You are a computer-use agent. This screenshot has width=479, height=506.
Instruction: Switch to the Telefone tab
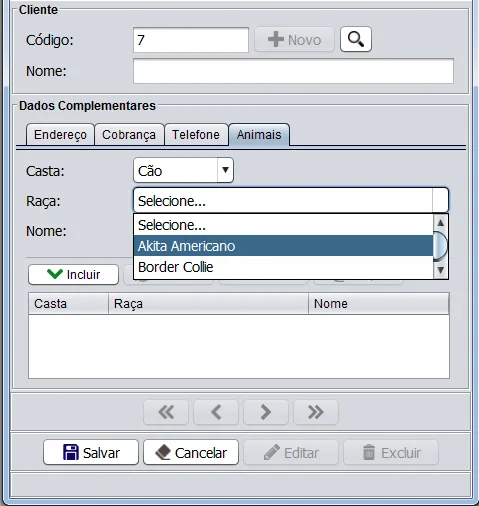click(196, 135)
